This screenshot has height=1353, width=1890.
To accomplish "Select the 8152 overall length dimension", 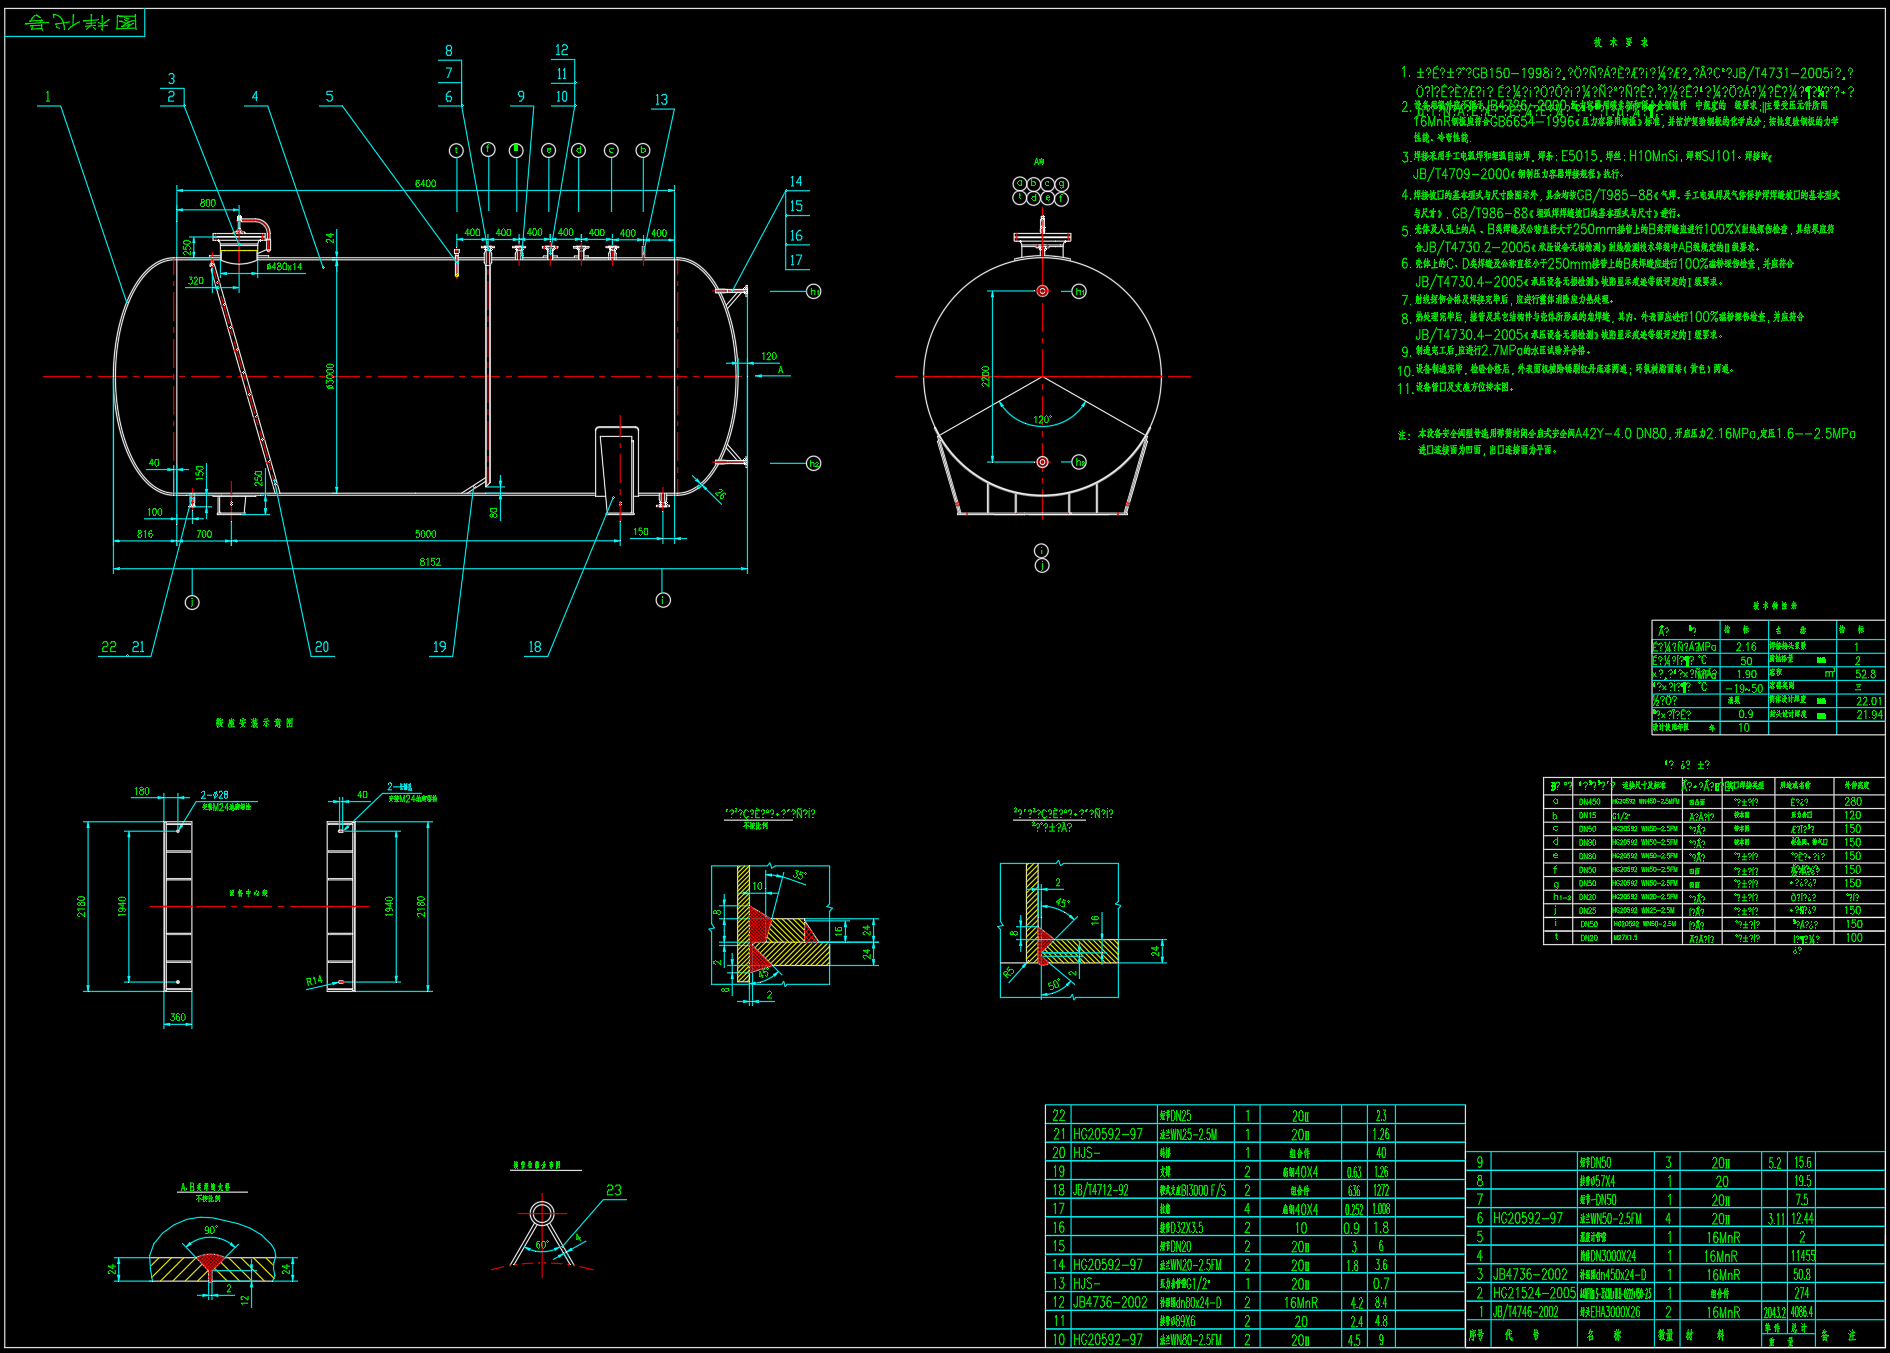I will coord(430,562).
